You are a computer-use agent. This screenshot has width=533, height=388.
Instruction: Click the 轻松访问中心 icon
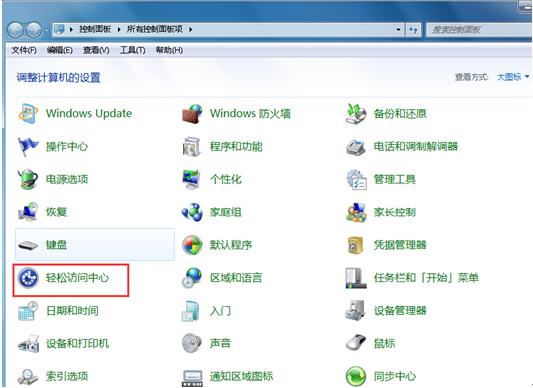tap(28, 278)
